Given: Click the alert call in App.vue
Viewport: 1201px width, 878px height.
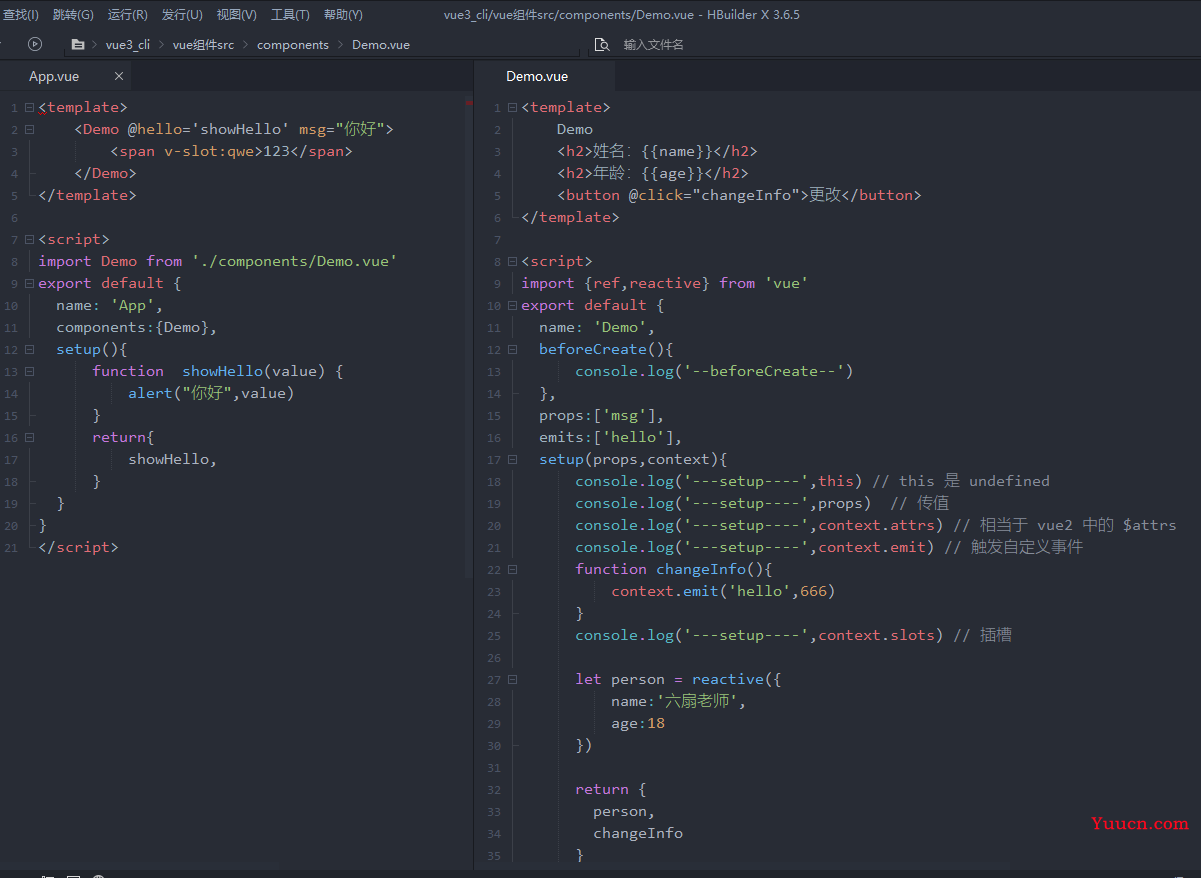Looking at the screenshot, I should point(211,393).
